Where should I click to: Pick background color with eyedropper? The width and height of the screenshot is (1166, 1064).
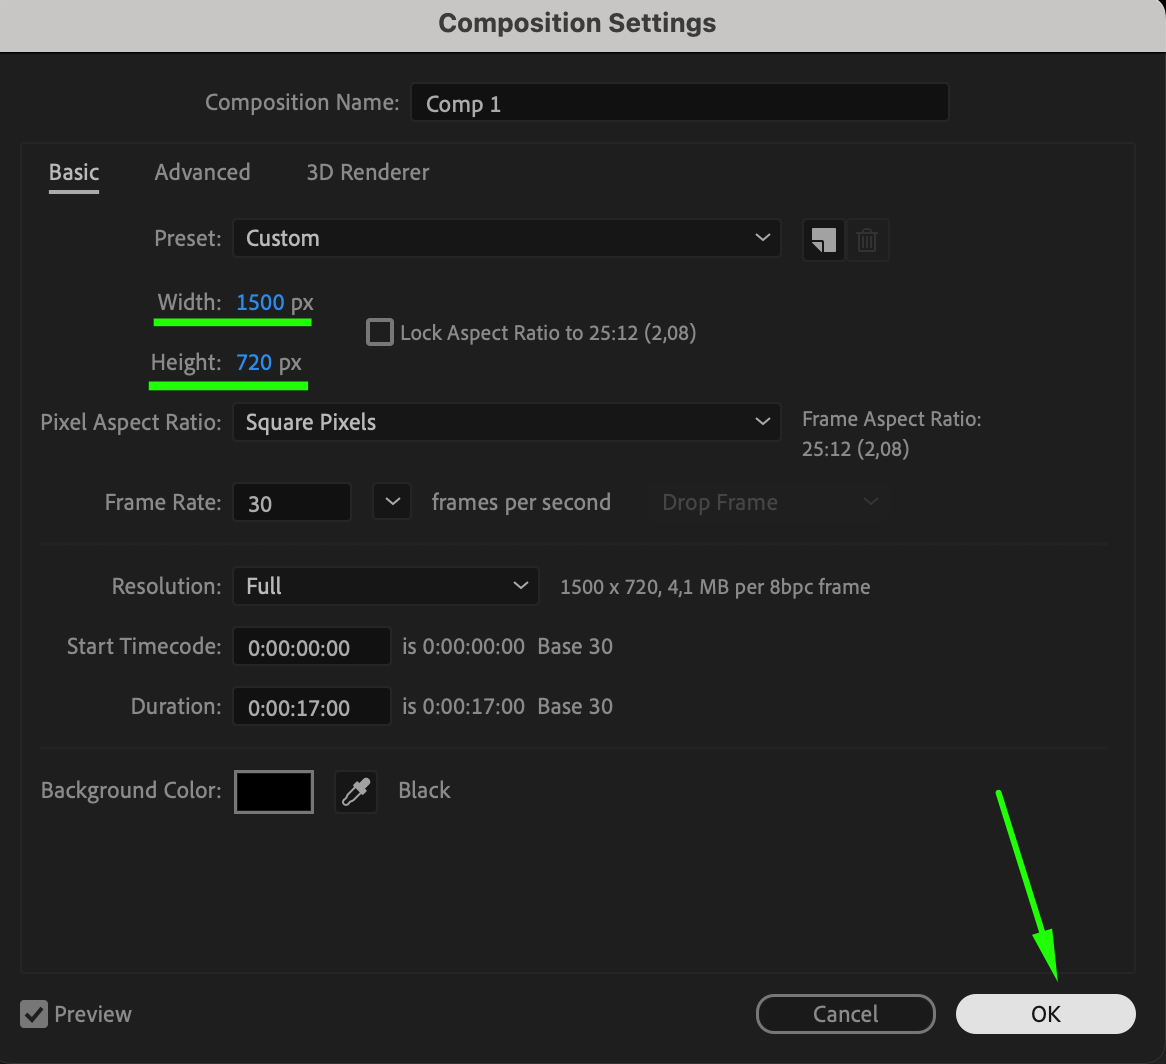pyautogui.click(x=355, y=792)
